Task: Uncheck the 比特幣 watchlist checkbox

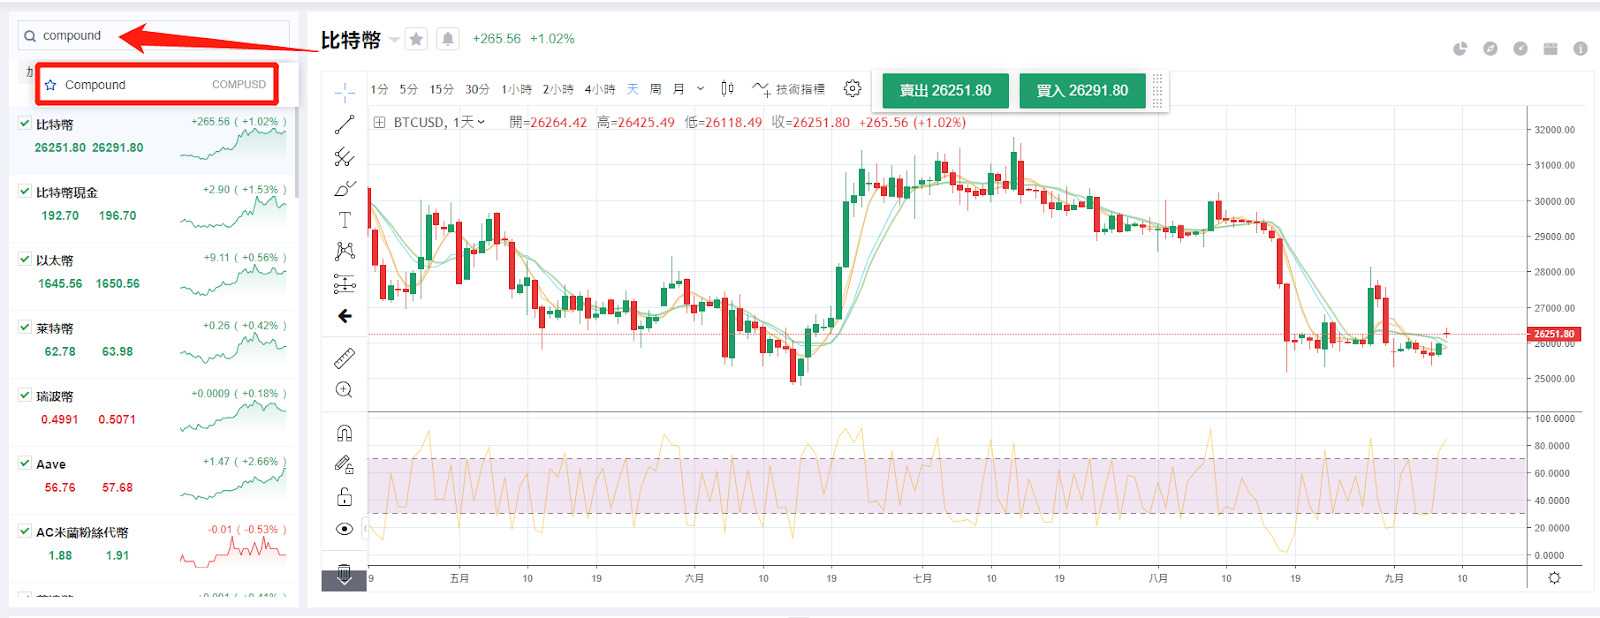Action: (x=25, y=123)
